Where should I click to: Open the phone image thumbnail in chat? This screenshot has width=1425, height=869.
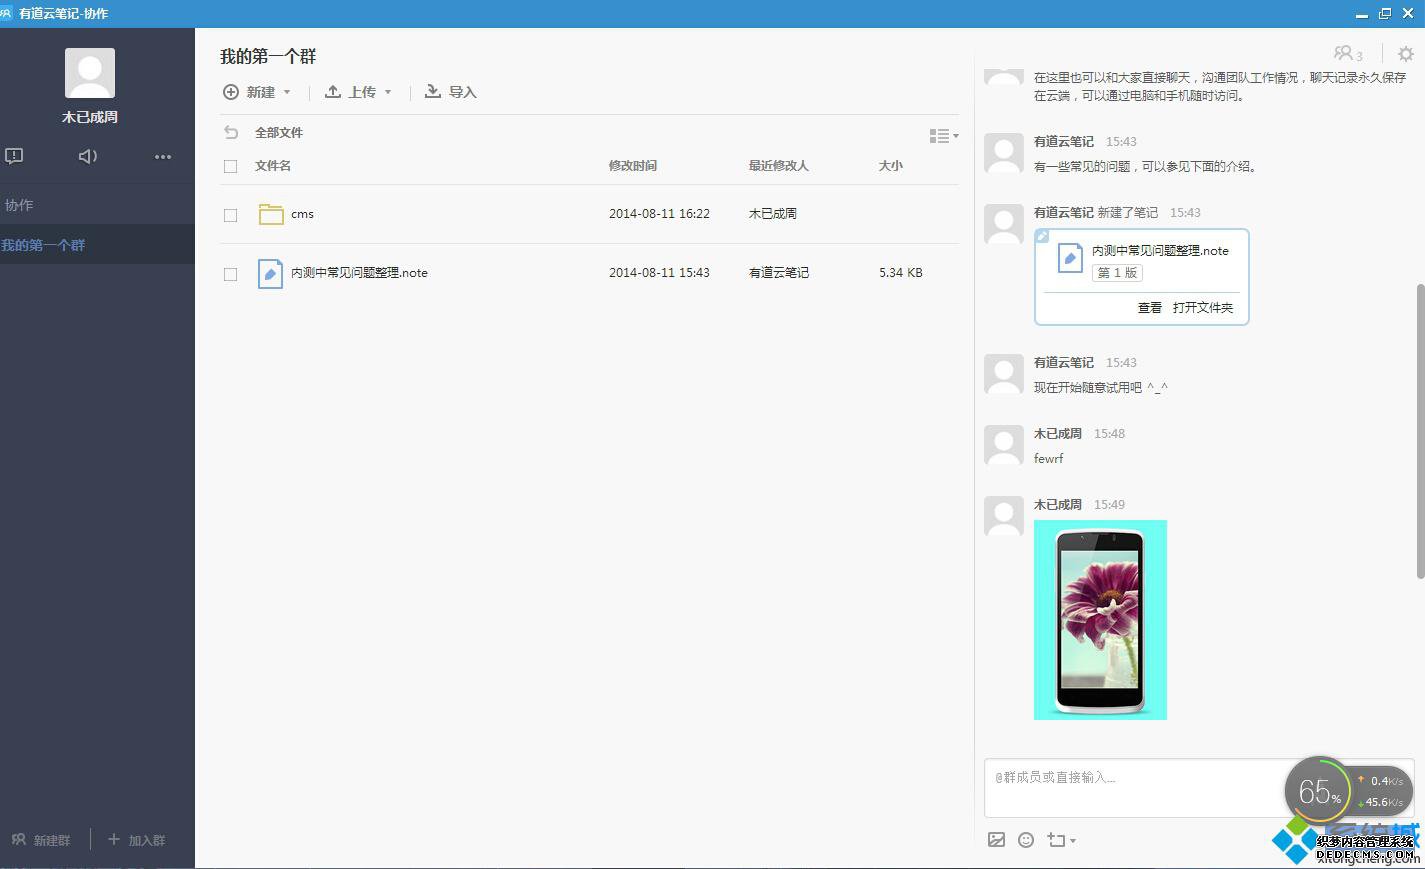point(1100,620)
